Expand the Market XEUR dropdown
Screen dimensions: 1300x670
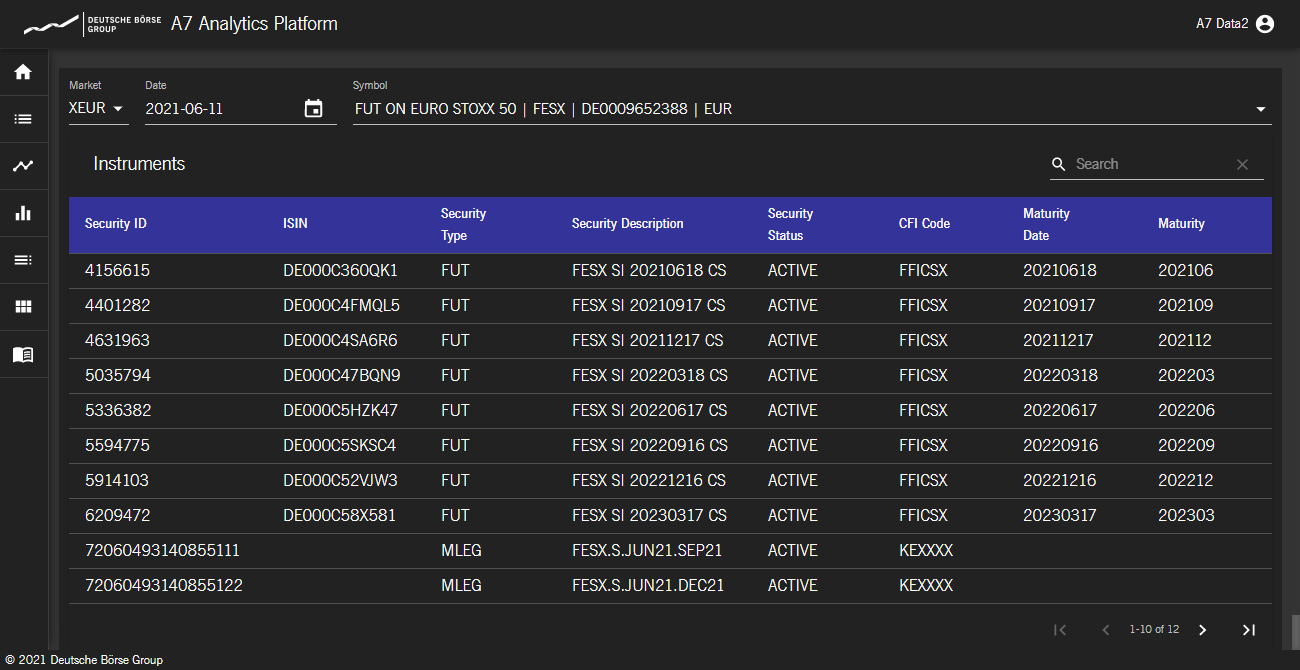tap(98, 109)
